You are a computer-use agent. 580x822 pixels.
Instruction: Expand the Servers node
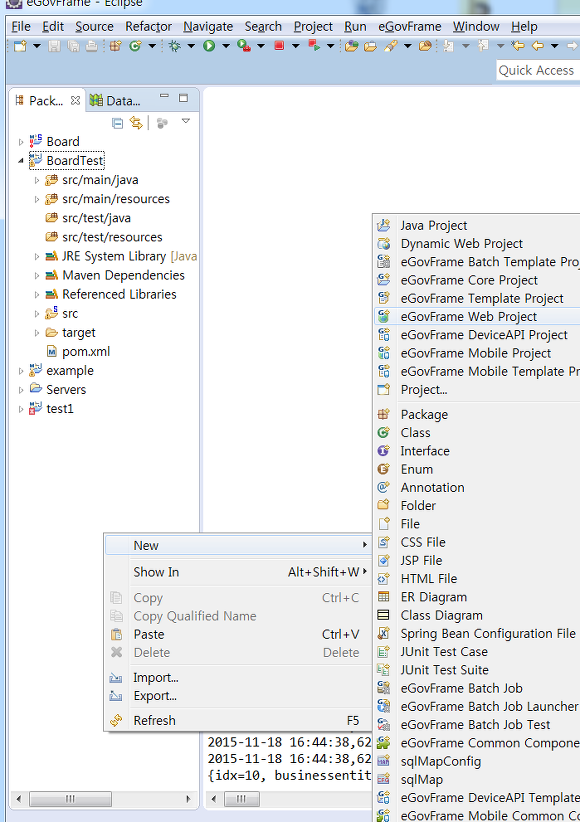pos(20,390)
